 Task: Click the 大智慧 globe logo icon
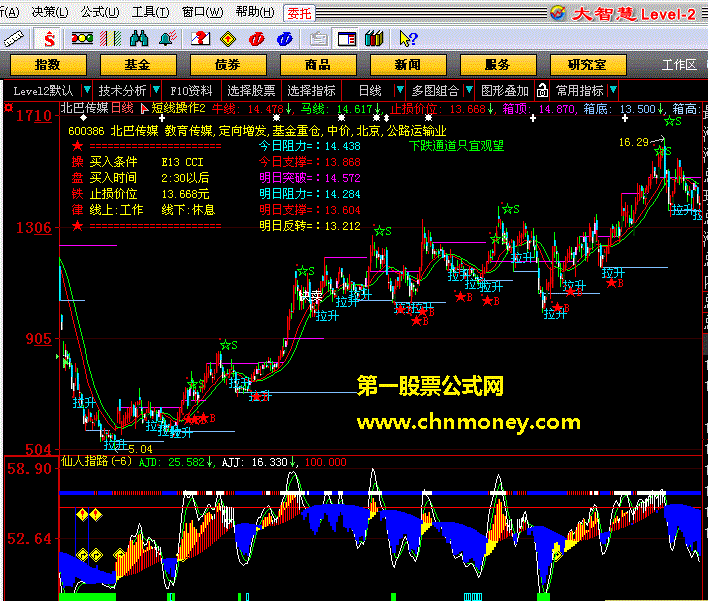pos(558,14)
